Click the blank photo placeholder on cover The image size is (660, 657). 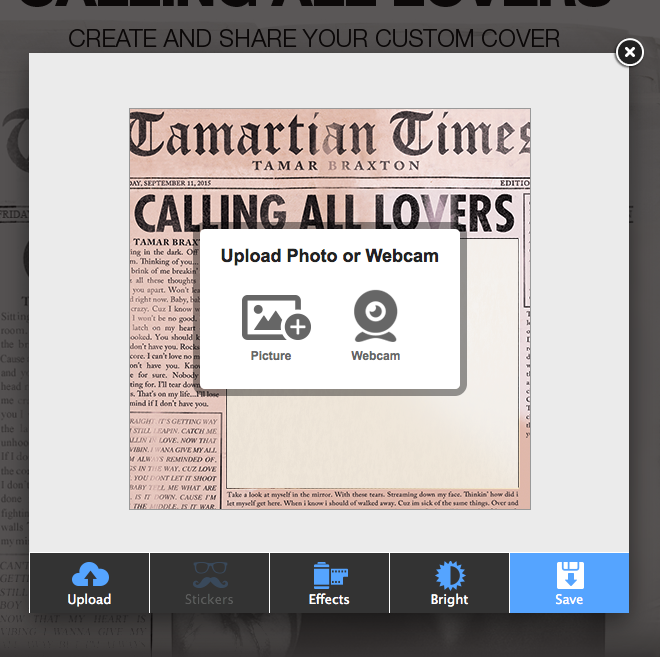tap(373, 440)
